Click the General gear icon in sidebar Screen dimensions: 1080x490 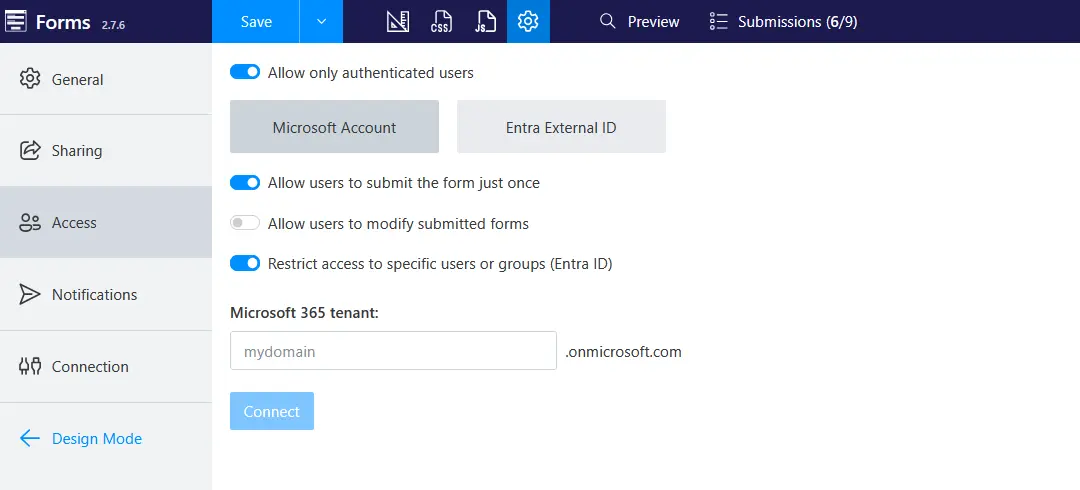point(30,79)
